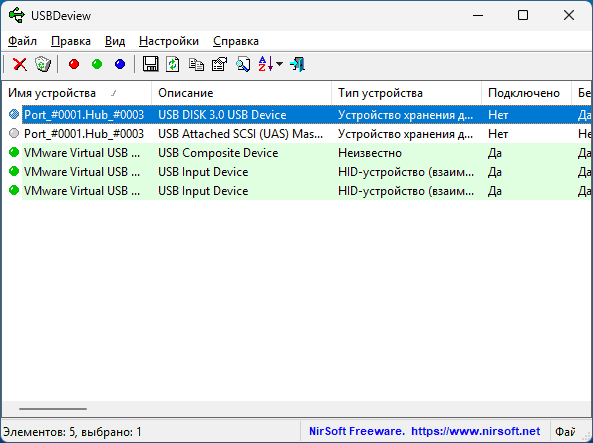This screenshot has height=443, width=593.
Task: Close the USBDeview window
Action: click(568, 16)
